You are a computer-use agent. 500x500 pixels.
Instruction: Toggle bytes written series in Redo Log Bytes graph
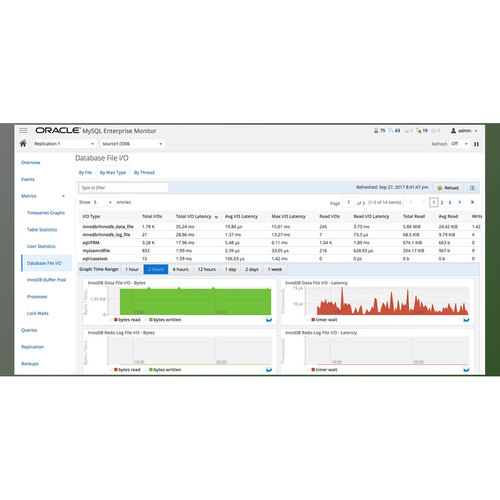point(165,370)
